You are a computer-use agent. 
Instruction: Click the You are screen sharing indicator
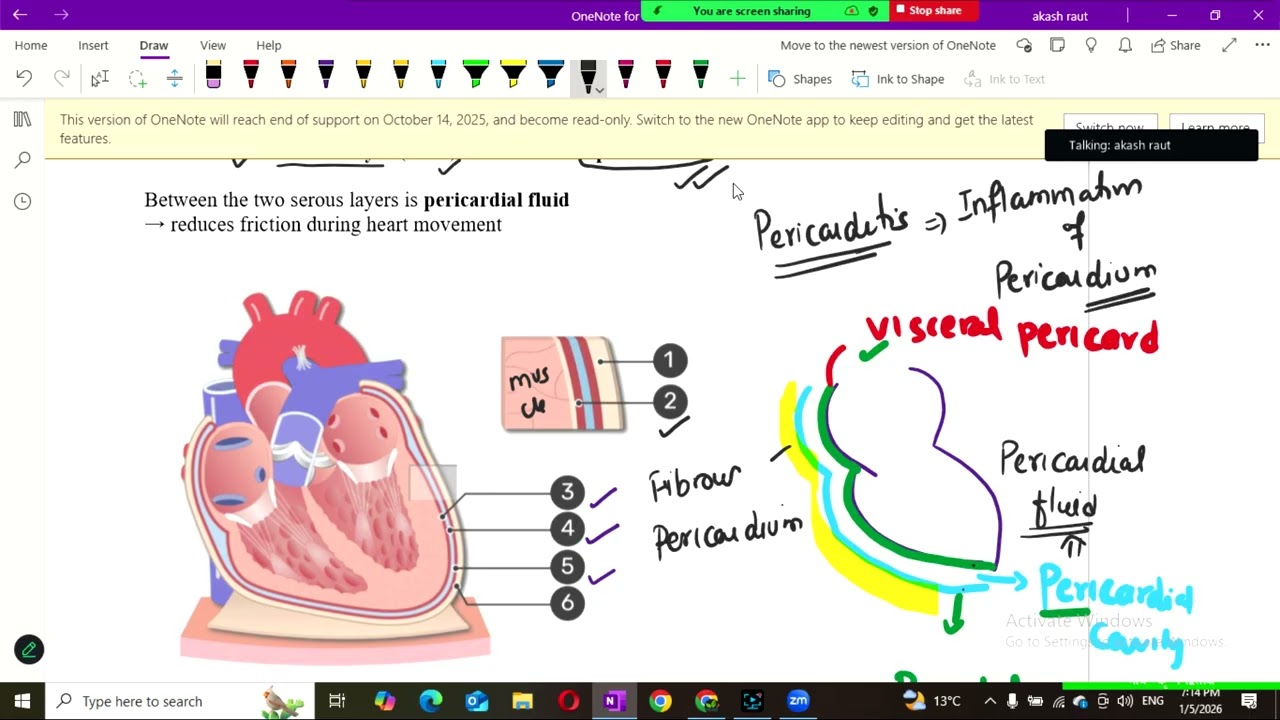[x=751, y=11]
